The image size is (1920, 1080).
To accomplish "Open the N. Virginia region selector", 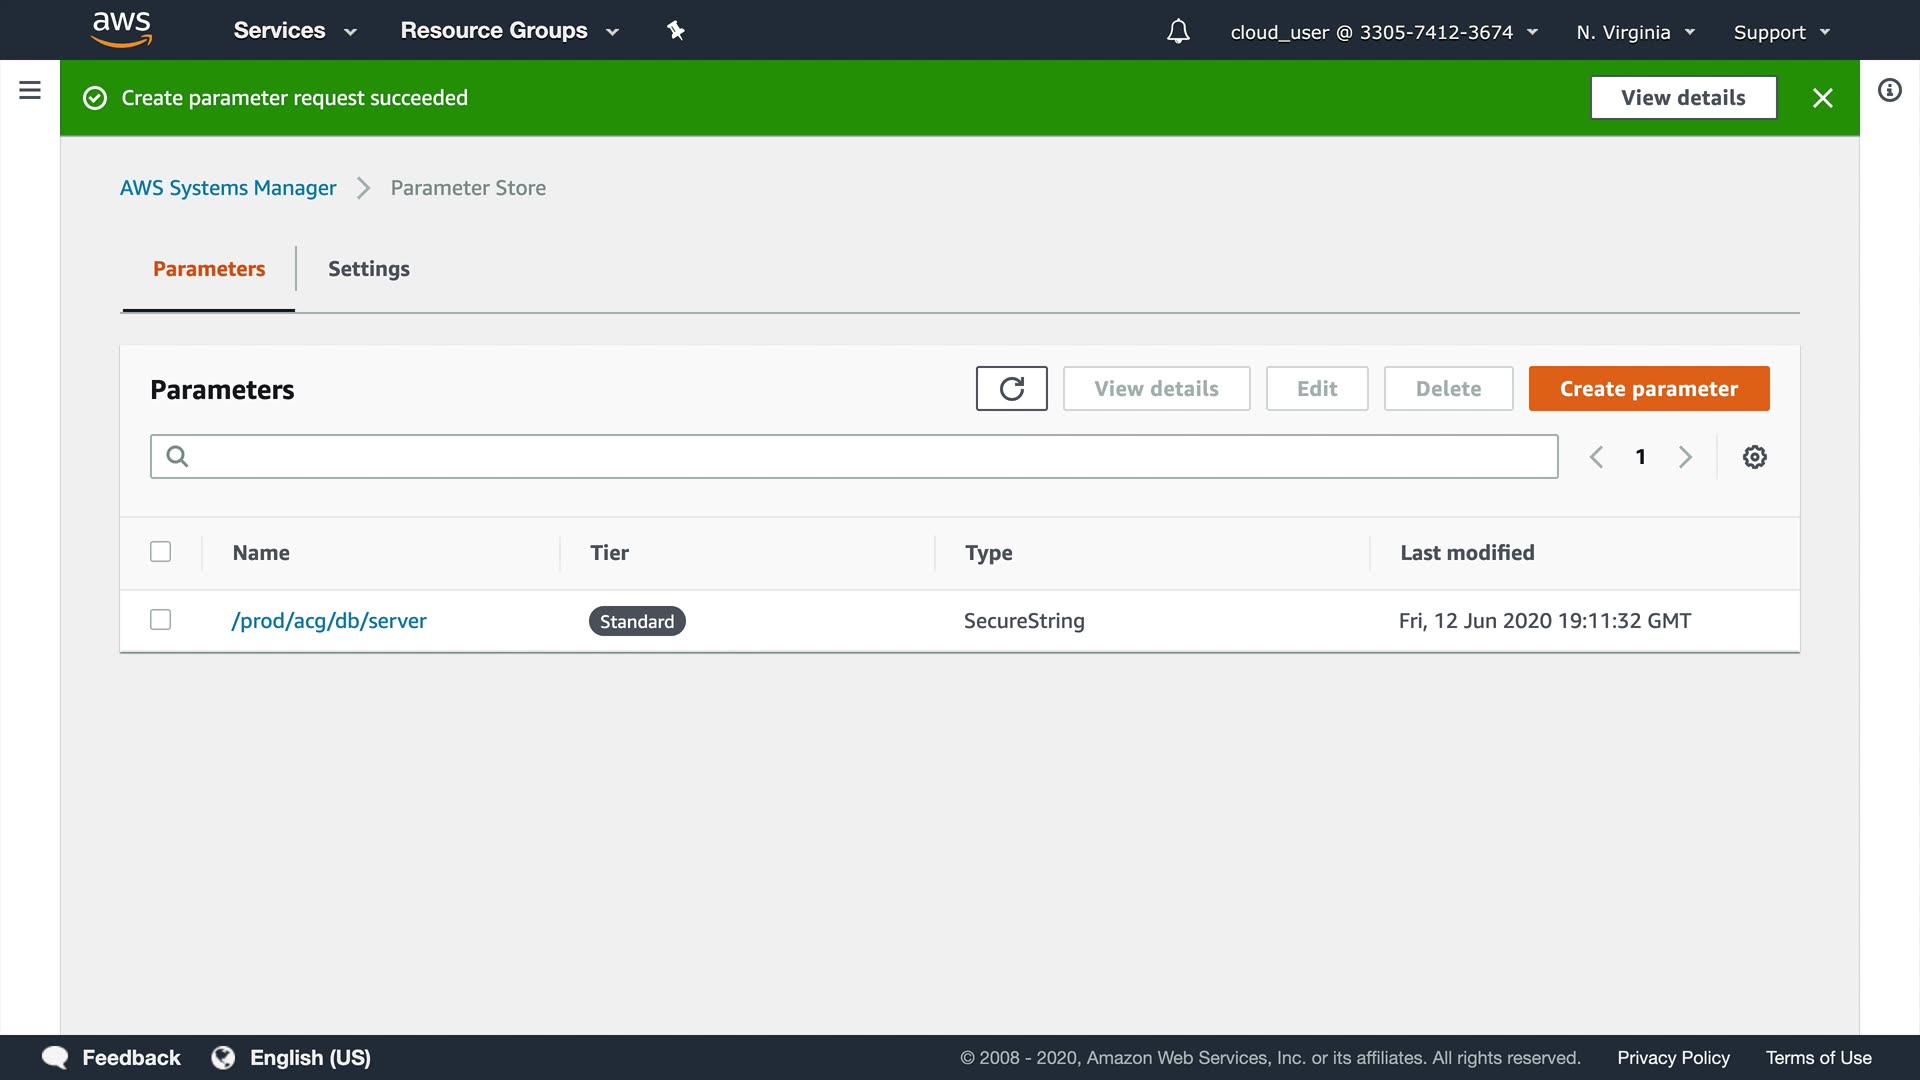I will 1635,32.
